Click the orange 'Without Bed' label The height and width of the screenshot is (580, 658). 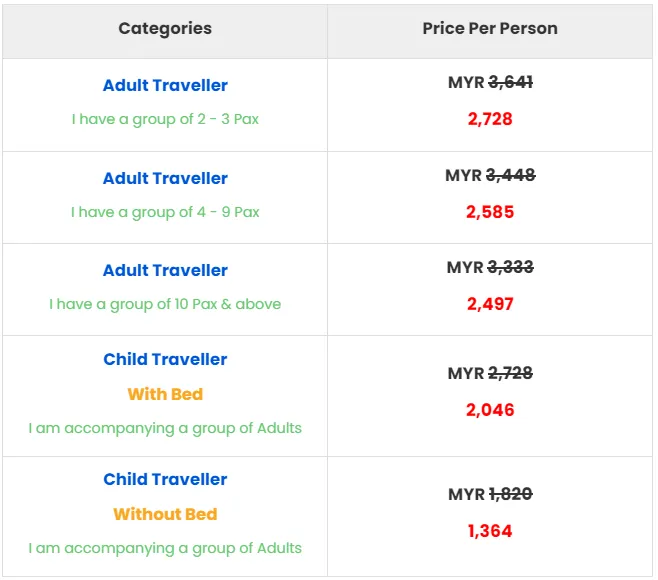point(165,514)
